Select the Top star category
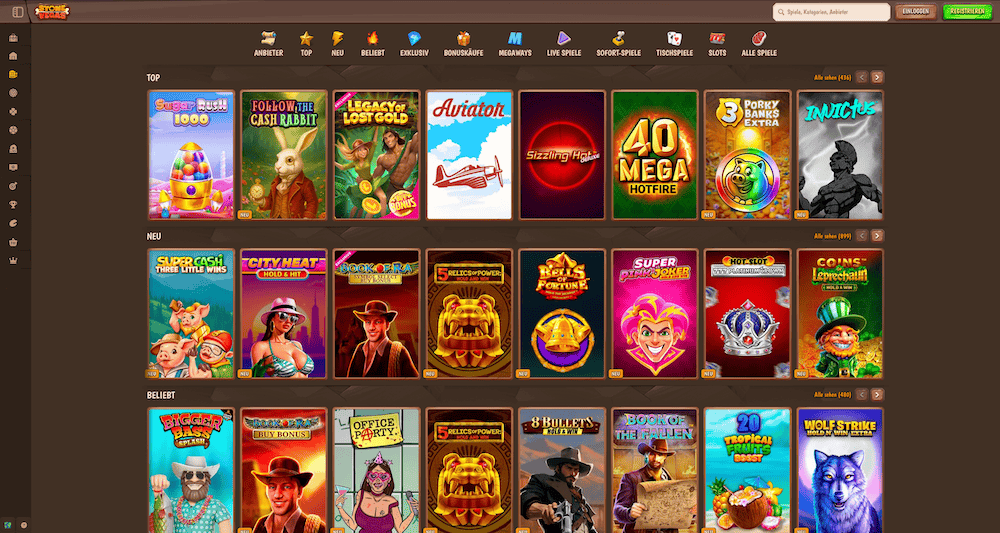 (x=306, y=44)
